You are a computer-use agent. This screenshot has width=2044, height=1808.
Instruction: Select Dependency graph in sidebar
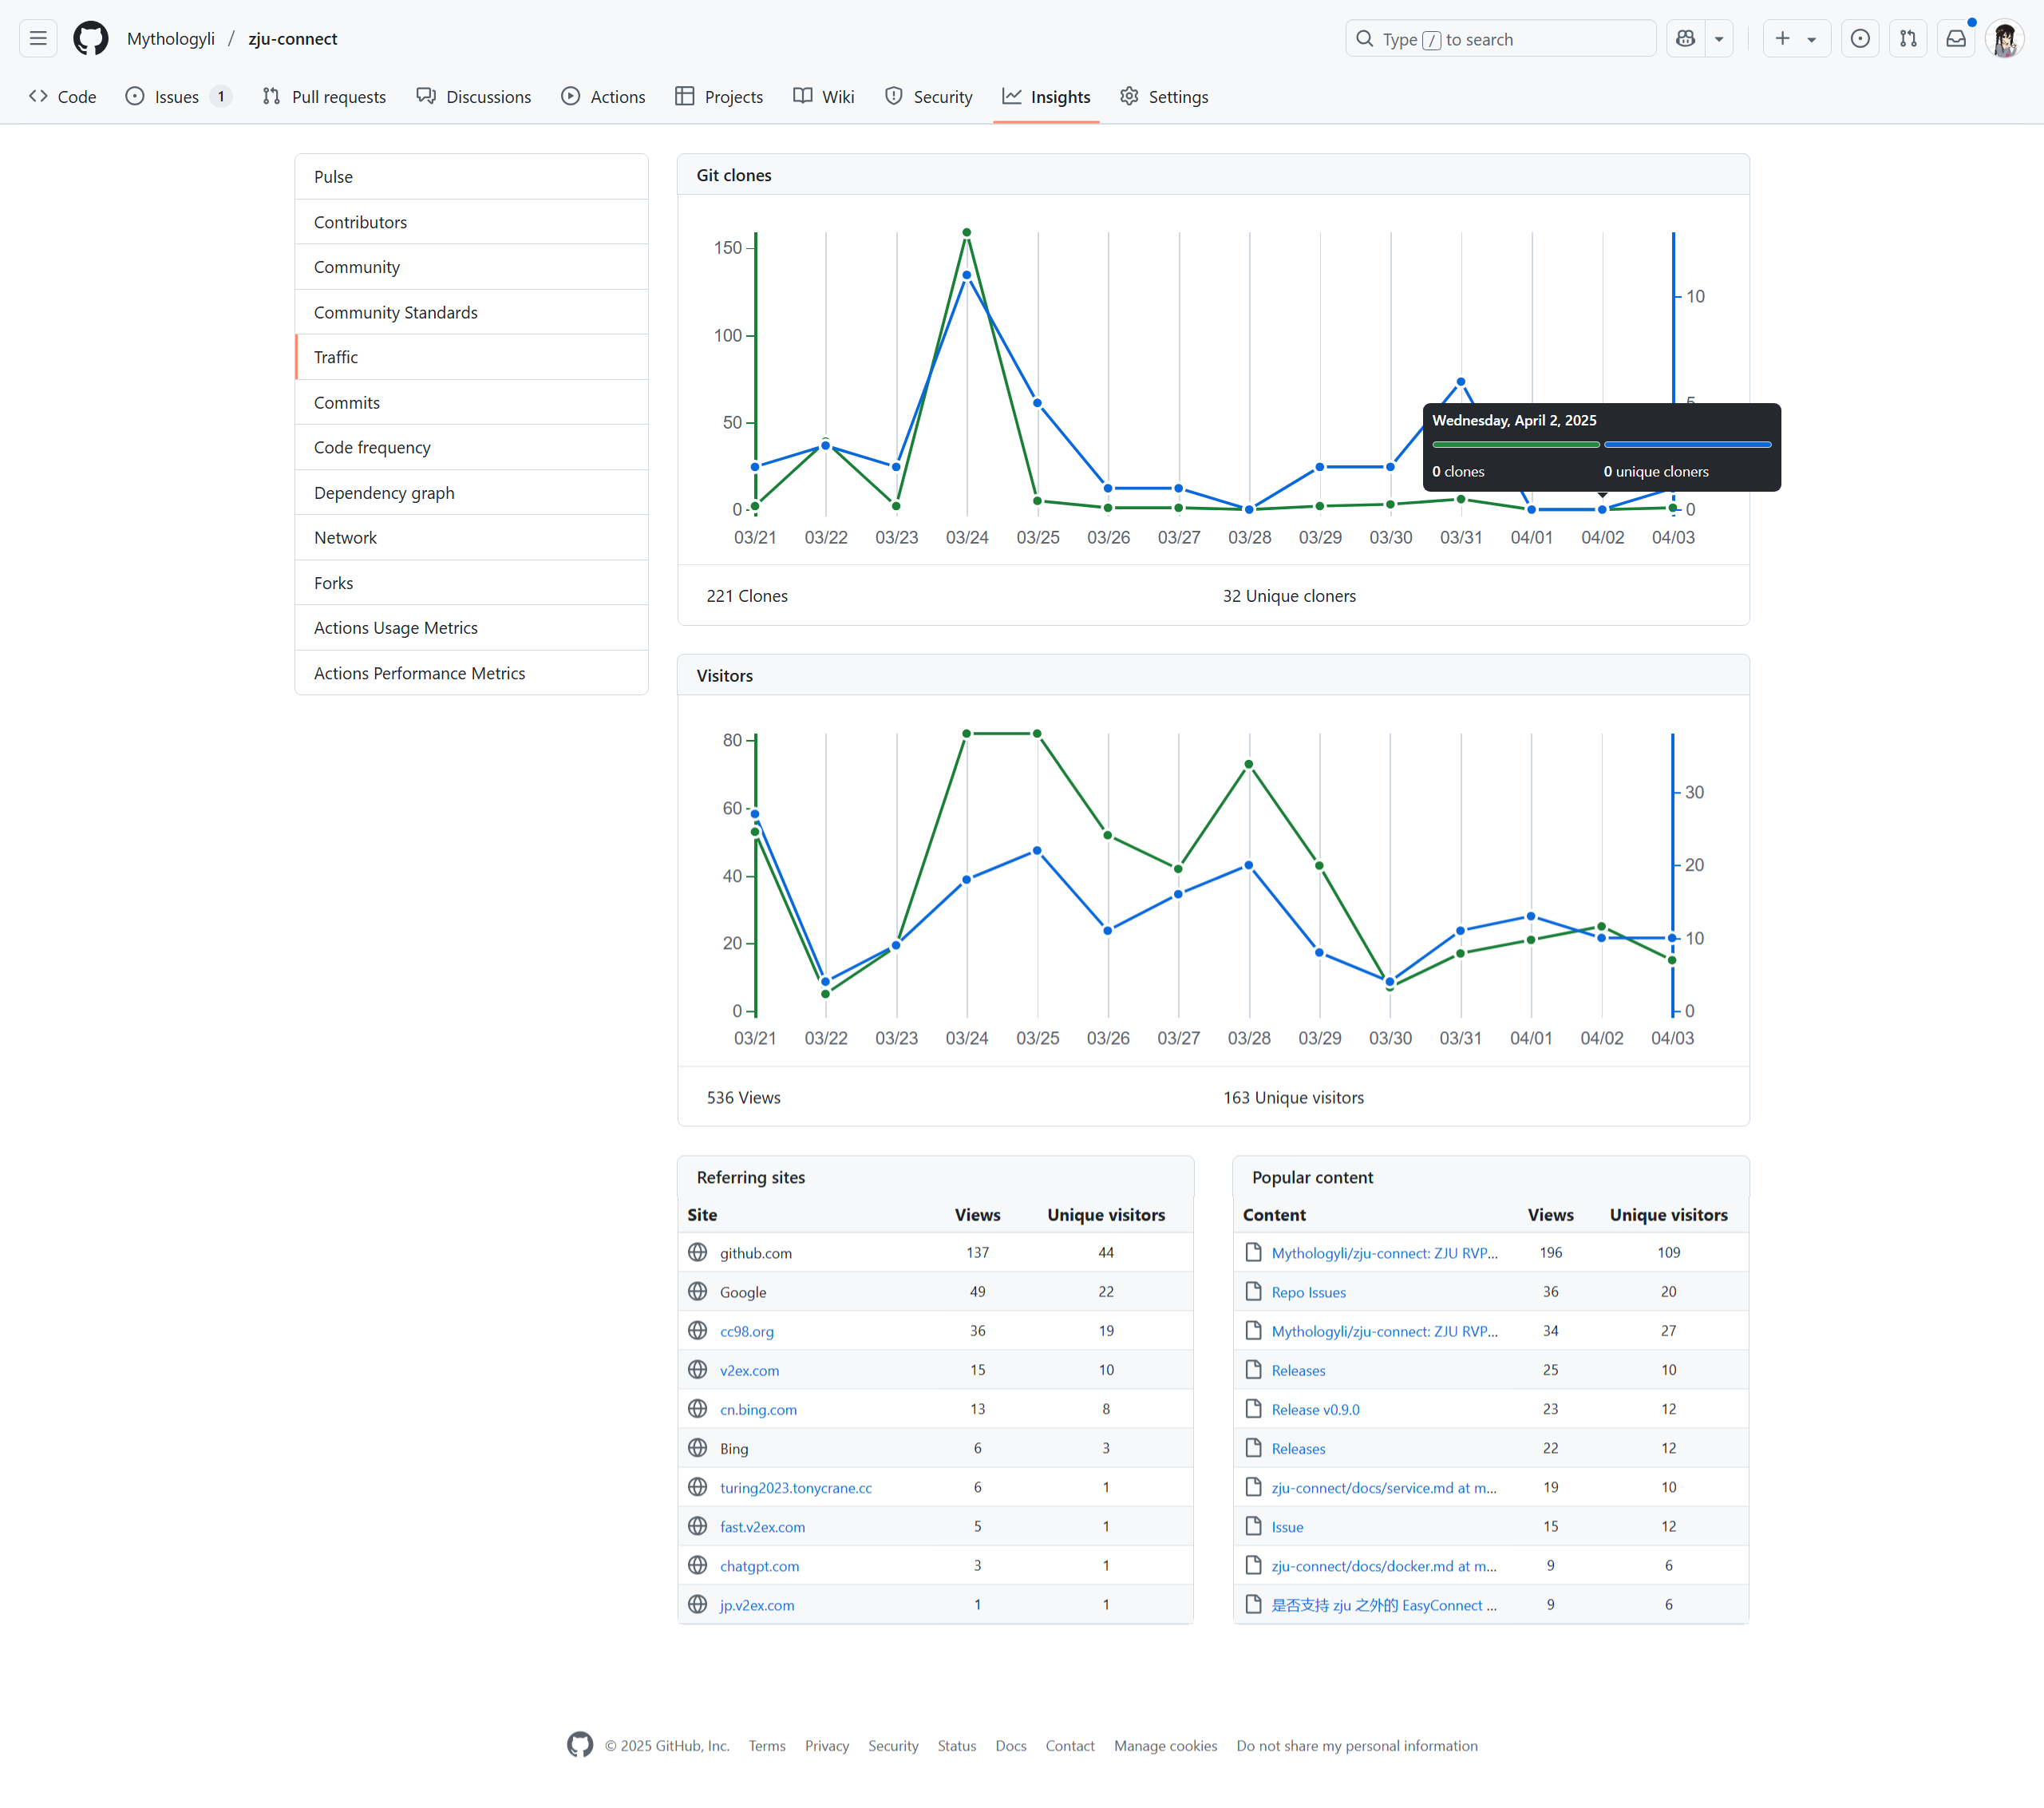384,493
